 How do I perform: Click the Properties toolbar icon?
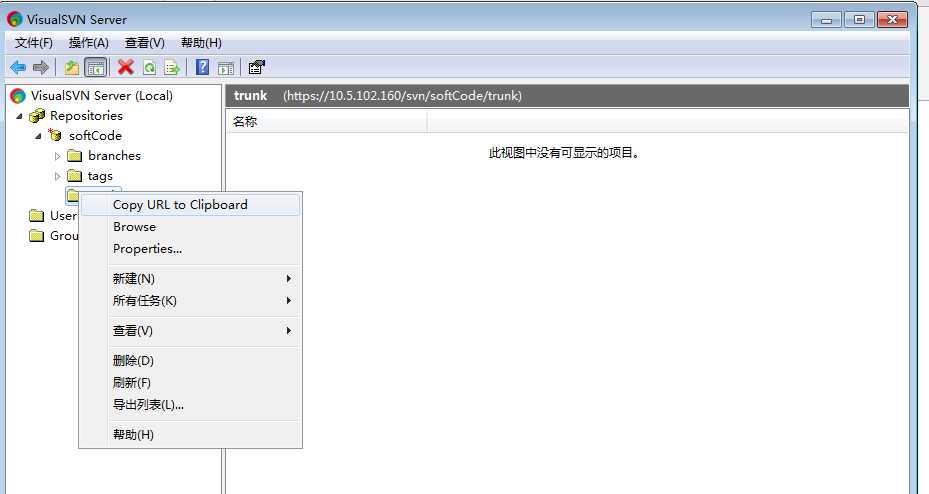257,67
